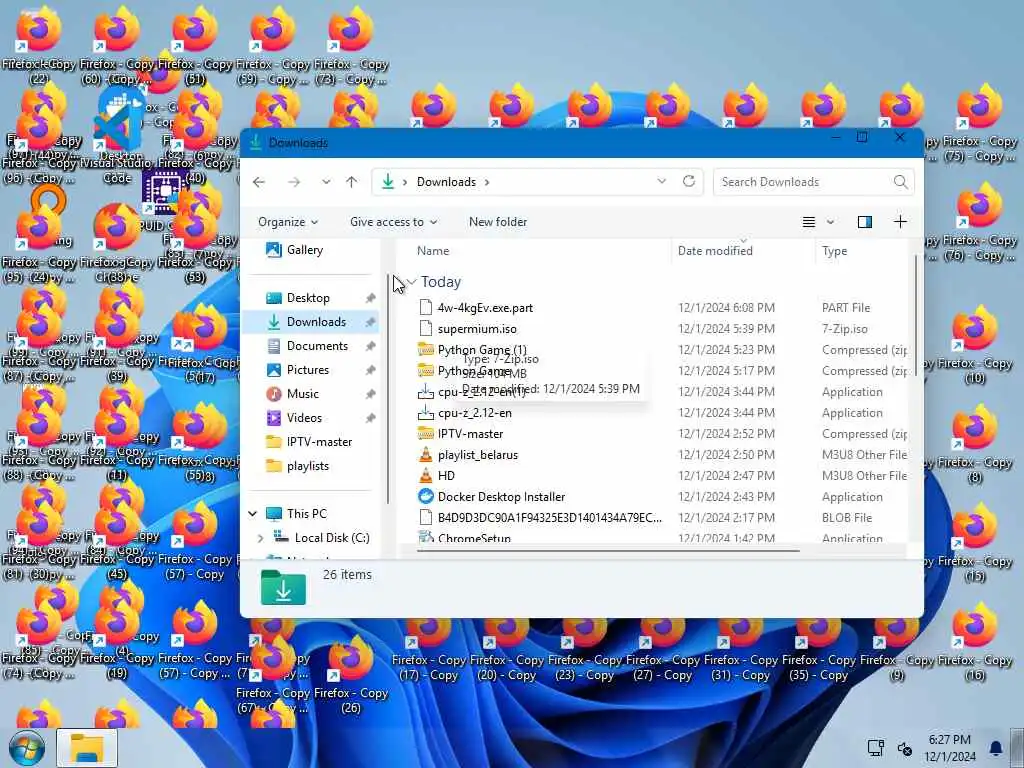Click the network tray icon
This screenshot has width=1024, height=768.
point(875,748)
